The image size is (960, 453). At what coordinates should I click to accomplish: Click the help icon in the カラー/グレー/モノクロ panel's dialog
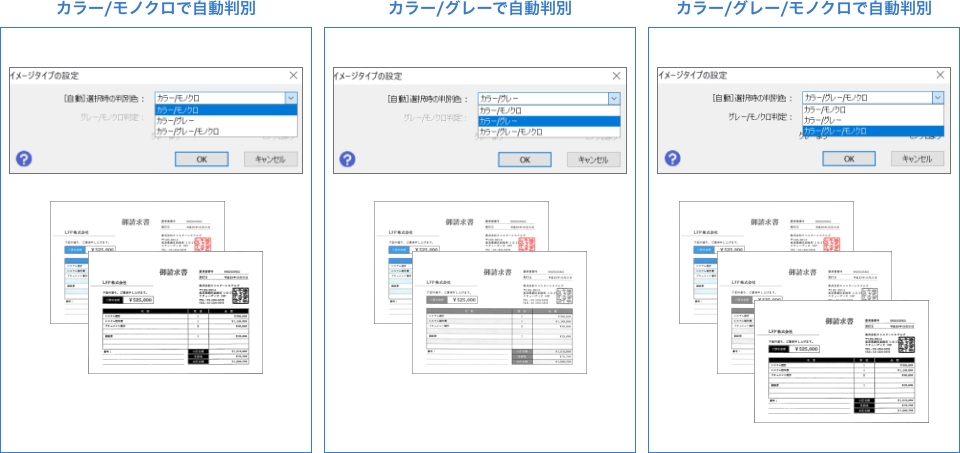[672, 158]
